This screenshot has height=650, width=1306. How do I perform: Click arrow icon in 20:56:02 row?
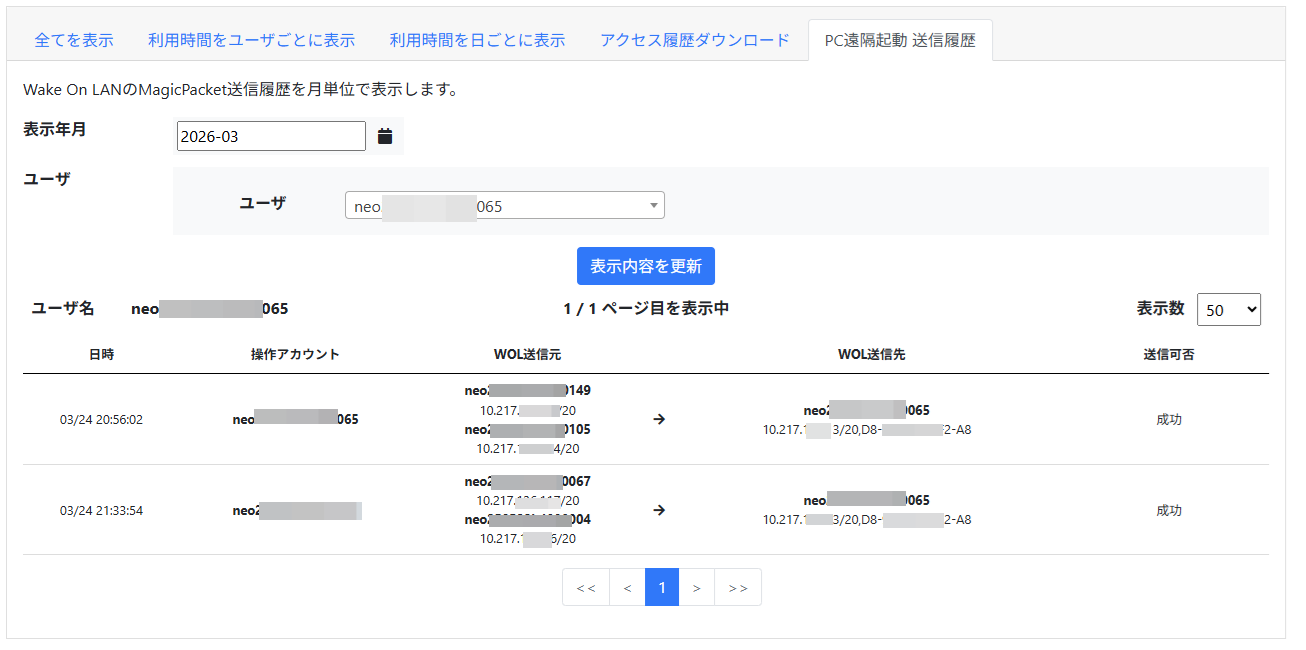pyautogui.click(x=659, y=419)
